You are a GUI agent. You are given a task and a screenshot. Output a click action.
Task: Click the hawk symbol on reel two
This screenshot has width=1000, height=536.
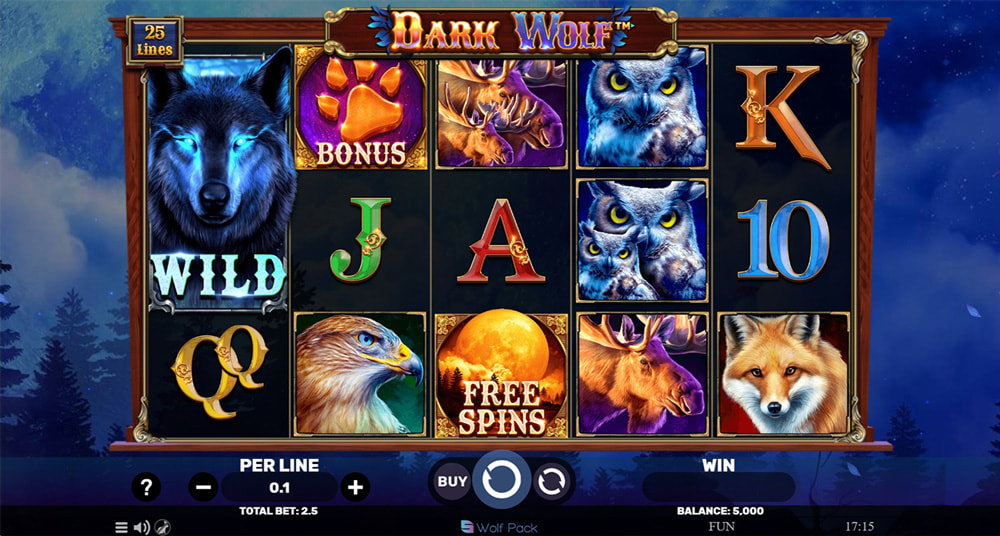360,375
